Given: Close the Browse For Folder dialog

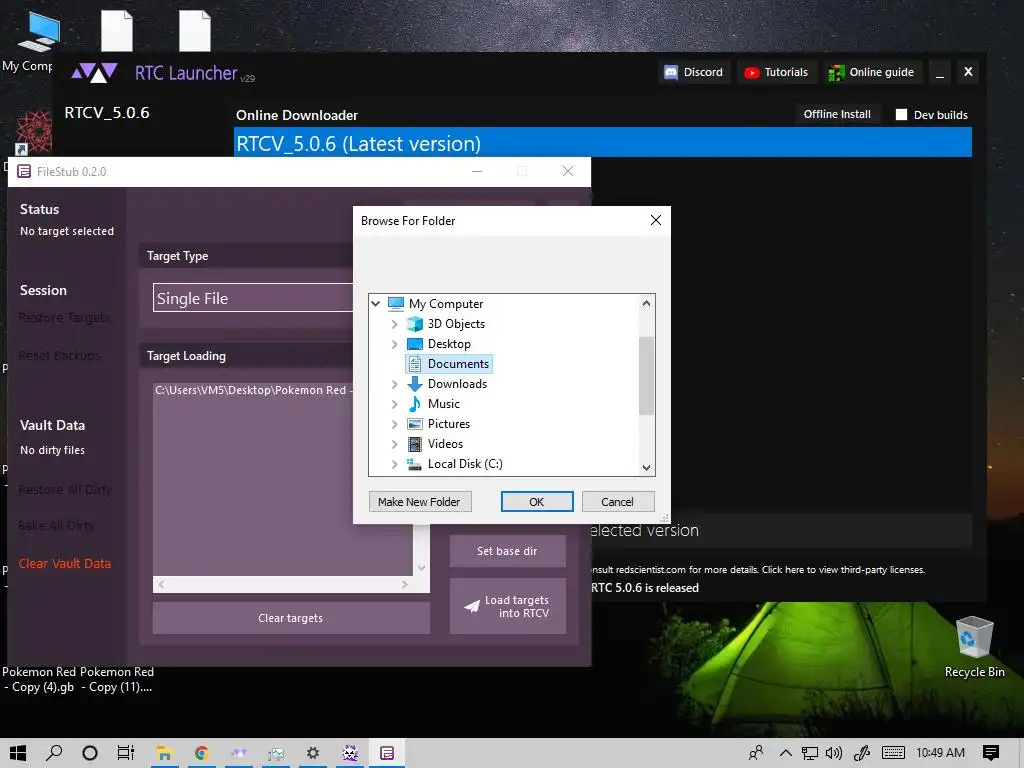Looking at the screenshot, I should [656, 221].
